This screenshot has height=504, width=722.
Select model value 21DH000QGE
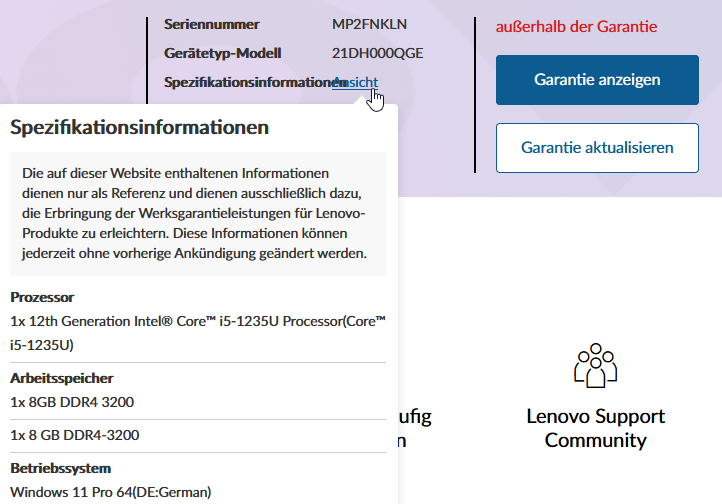(x=377, y=53)
